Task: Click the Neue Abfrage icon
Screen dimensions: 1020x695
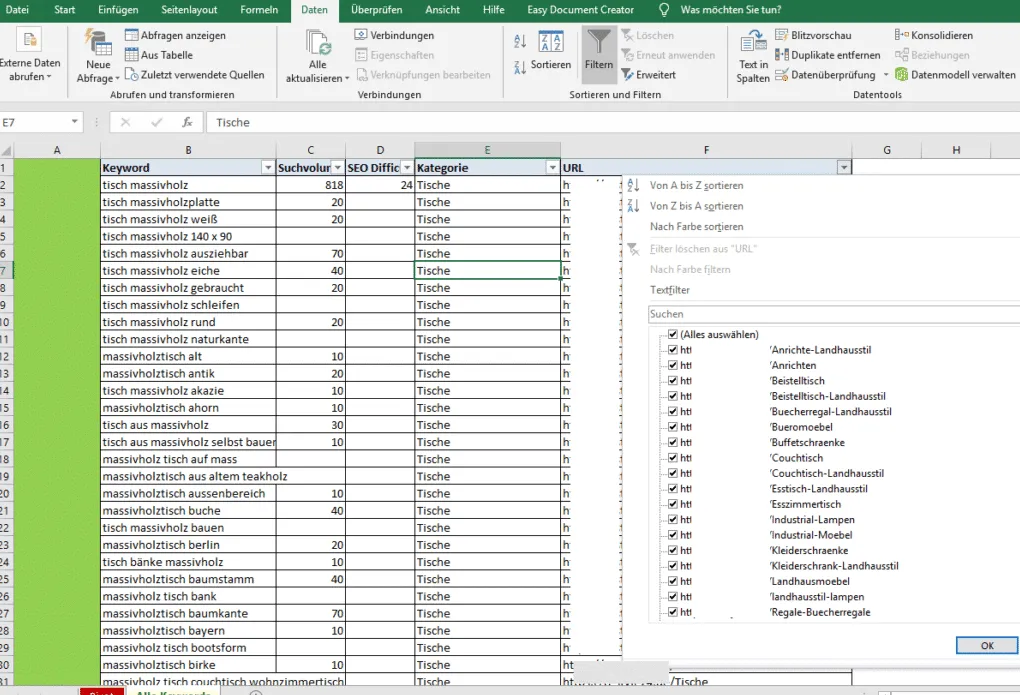Action: (x=98, y=43)
